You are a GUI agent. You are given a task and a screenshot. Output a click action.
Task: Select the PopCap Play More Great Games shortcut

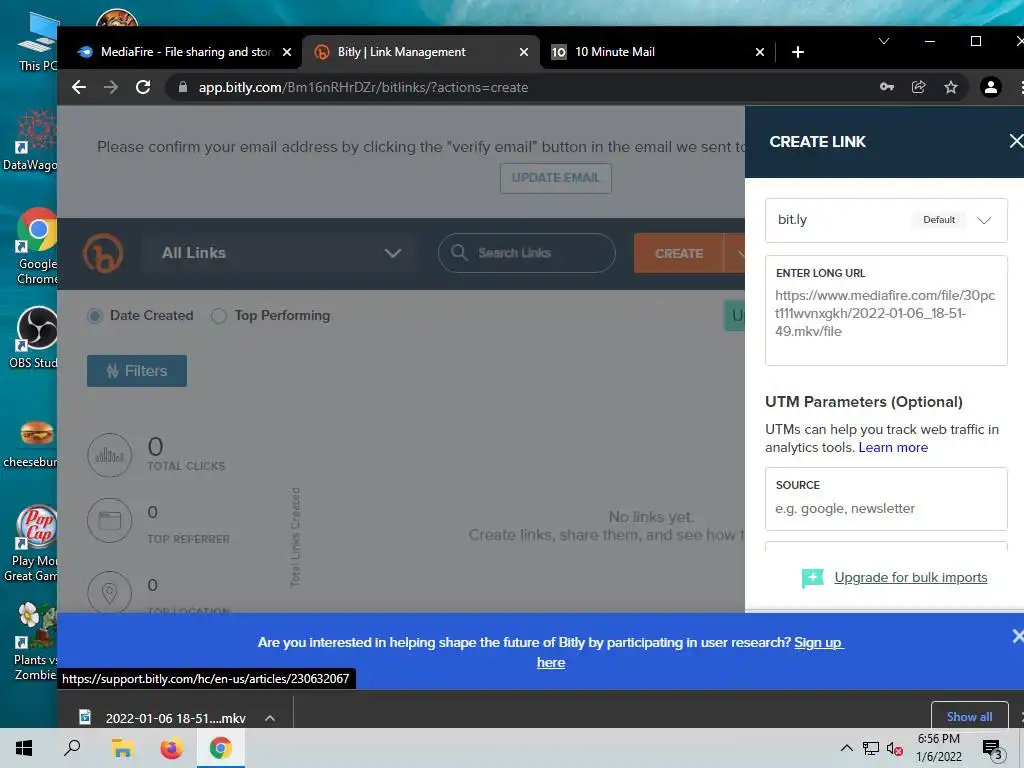pyautogui.click(x=31, y=543)
